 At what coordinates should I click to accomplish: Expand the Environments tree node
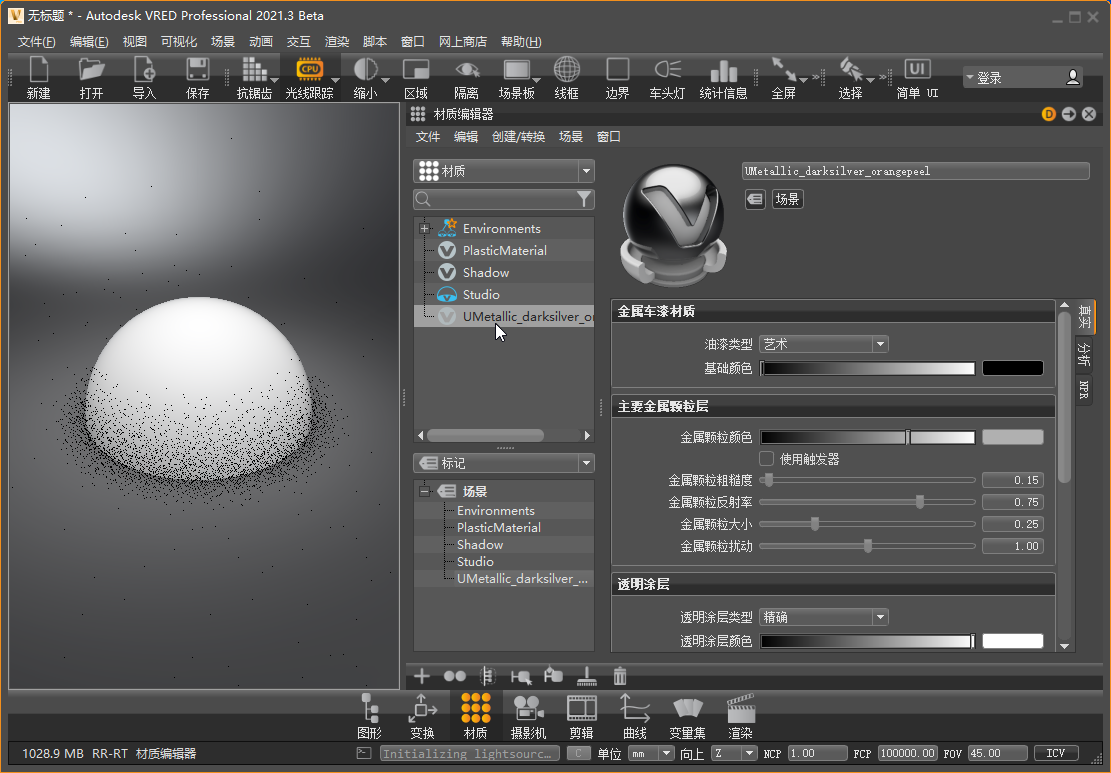[x=424, y=228]
